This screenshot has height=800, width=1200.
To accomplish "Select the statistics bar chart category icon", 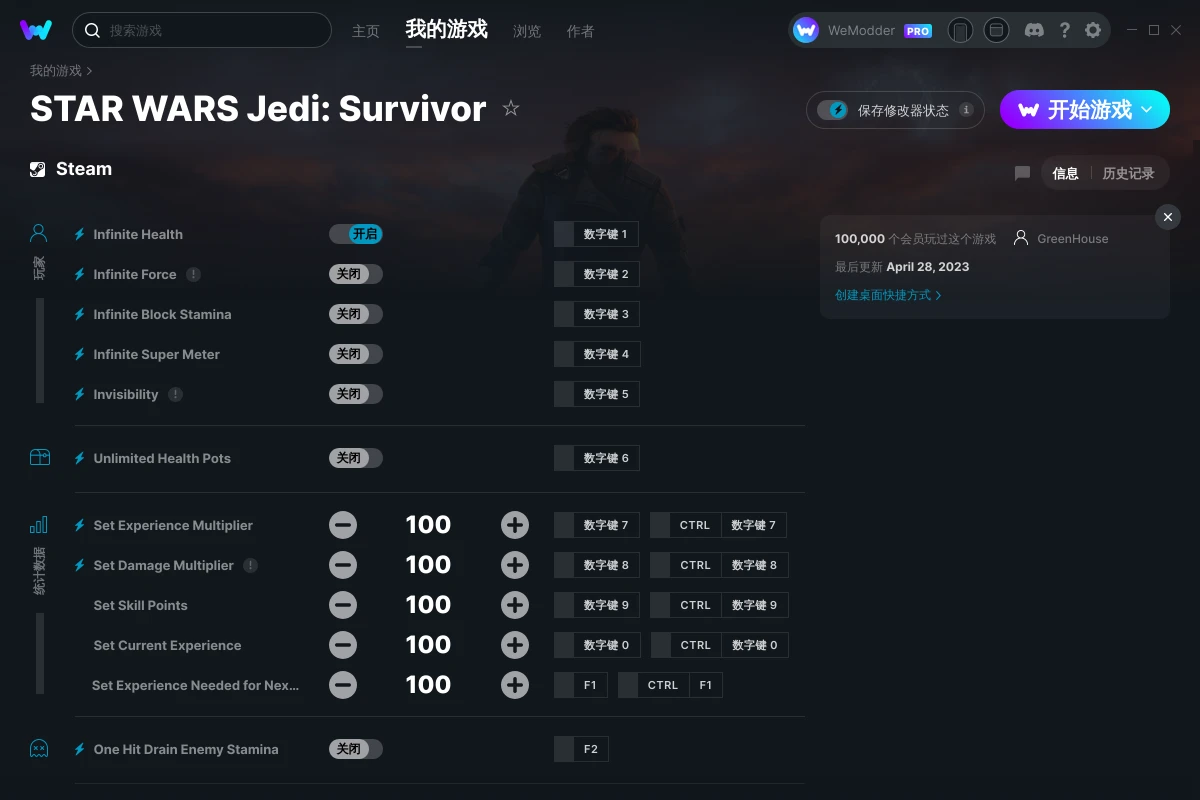I will click(39, 525).
